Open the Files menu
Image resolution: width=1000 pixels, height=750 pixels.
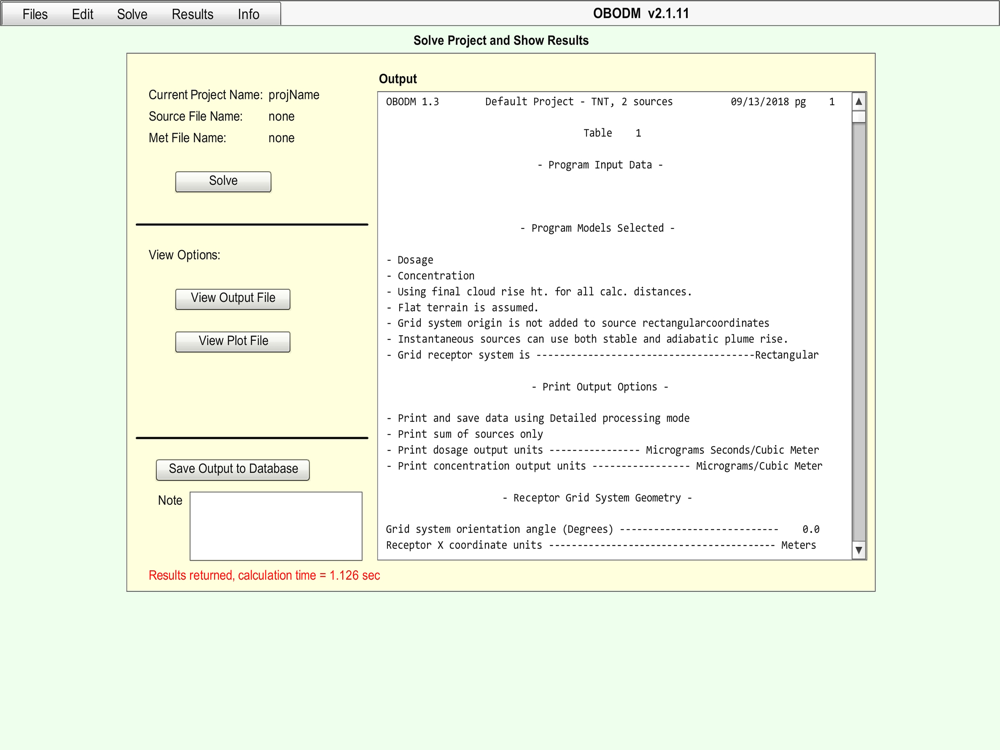[x=35, y=14]
